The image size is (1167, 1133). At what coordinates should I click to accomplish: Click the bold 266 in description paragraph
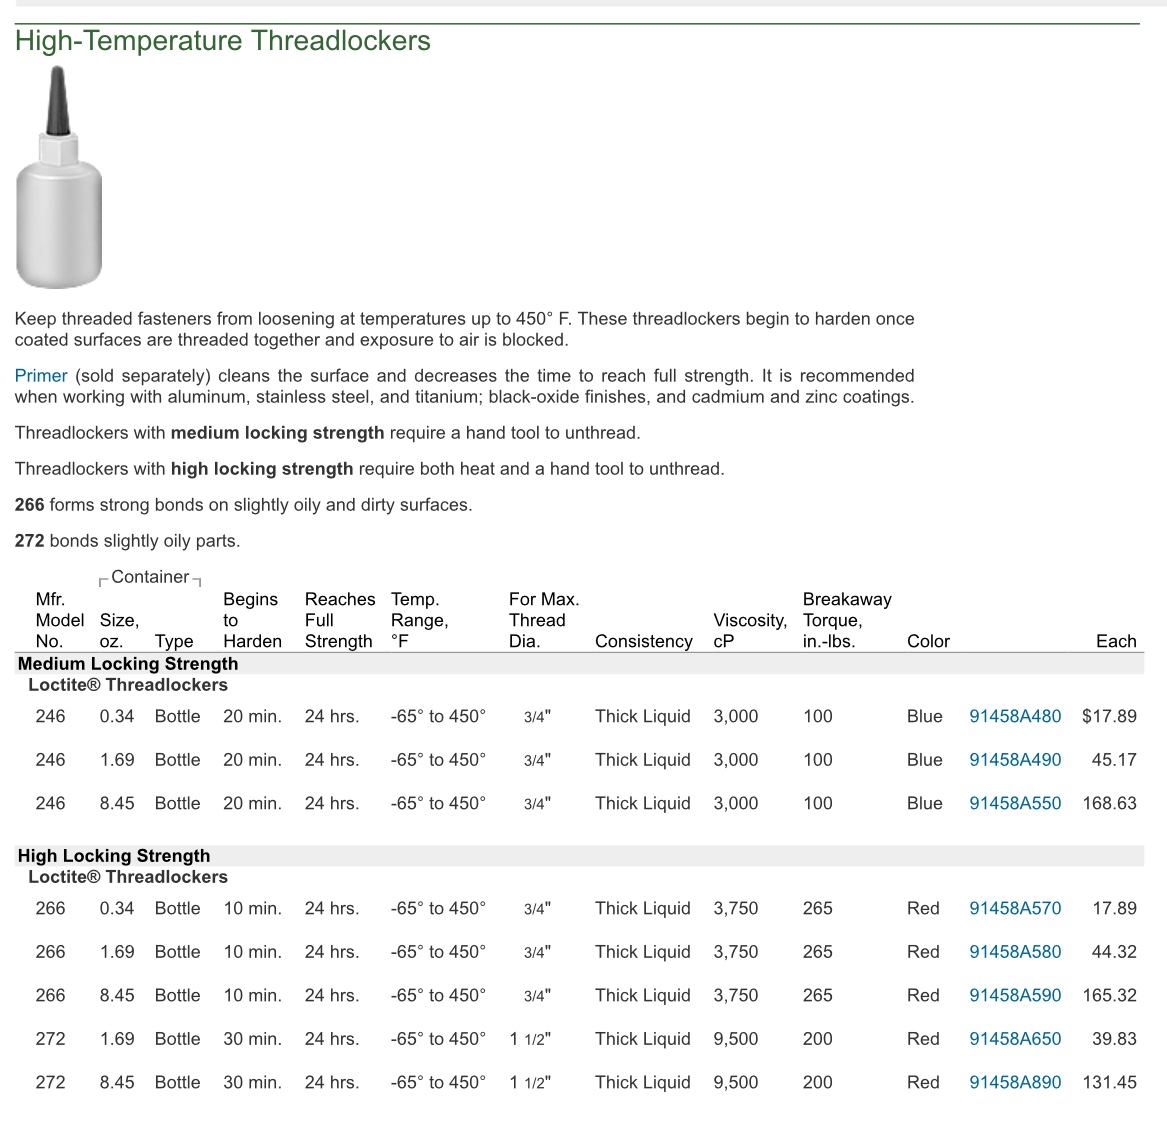coord(30,505)
